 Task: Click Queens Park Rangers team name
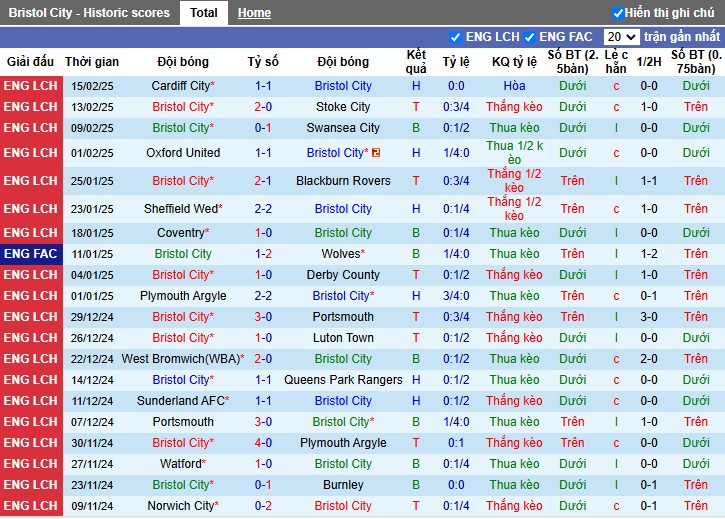343,380
